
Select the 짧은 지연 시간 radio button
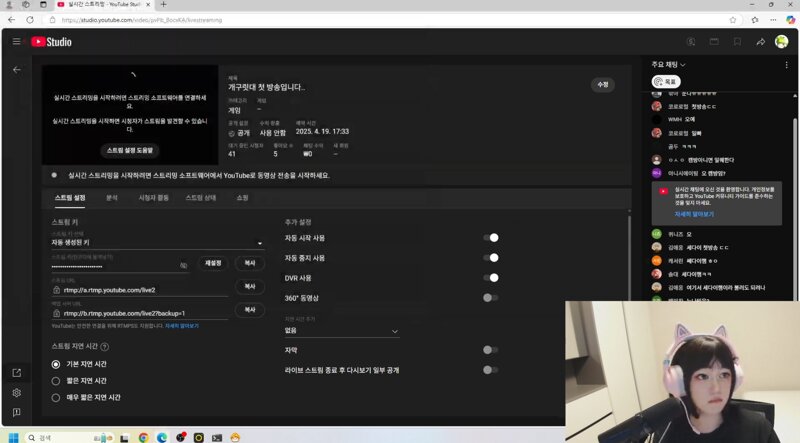56,381
